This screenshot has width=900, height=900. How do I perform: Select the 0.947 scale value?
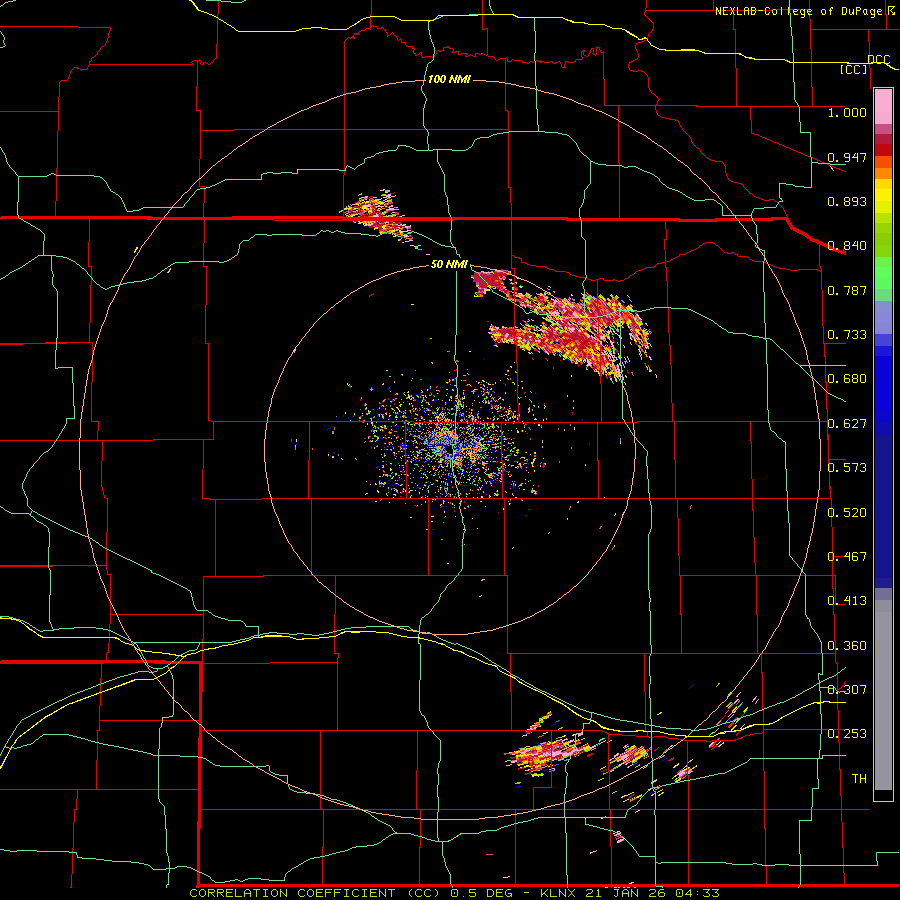click(x=847, y=157)
